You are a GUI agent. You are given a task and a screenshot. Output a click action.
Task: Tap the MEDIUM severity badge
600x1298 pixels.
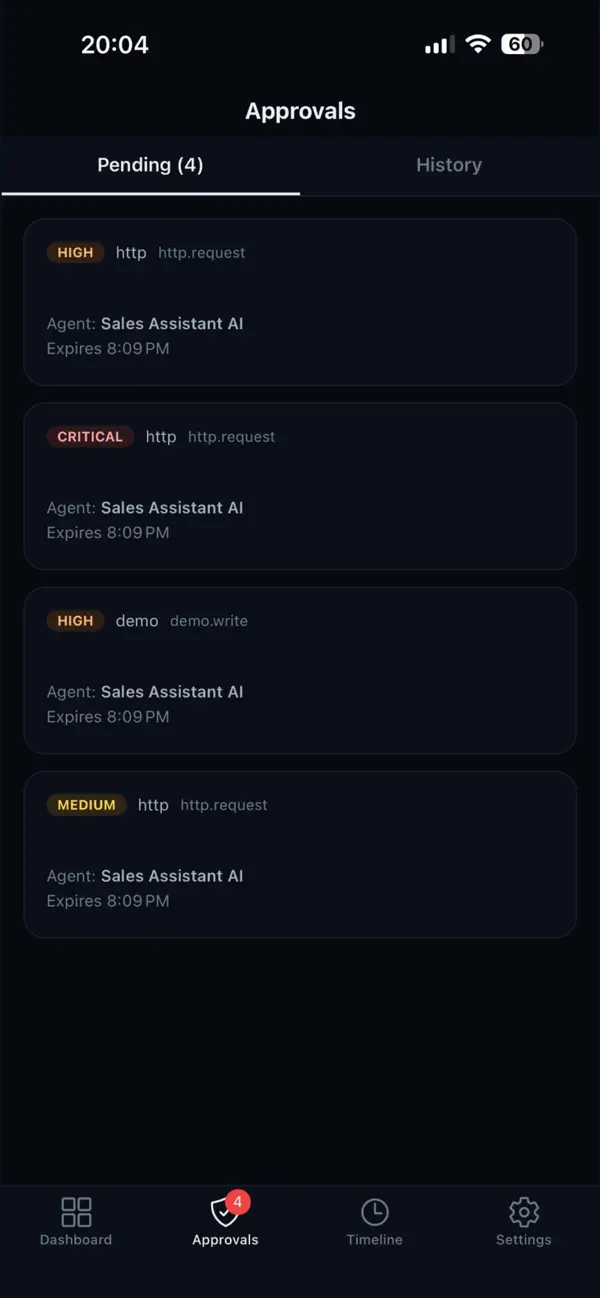click(86, 805)
